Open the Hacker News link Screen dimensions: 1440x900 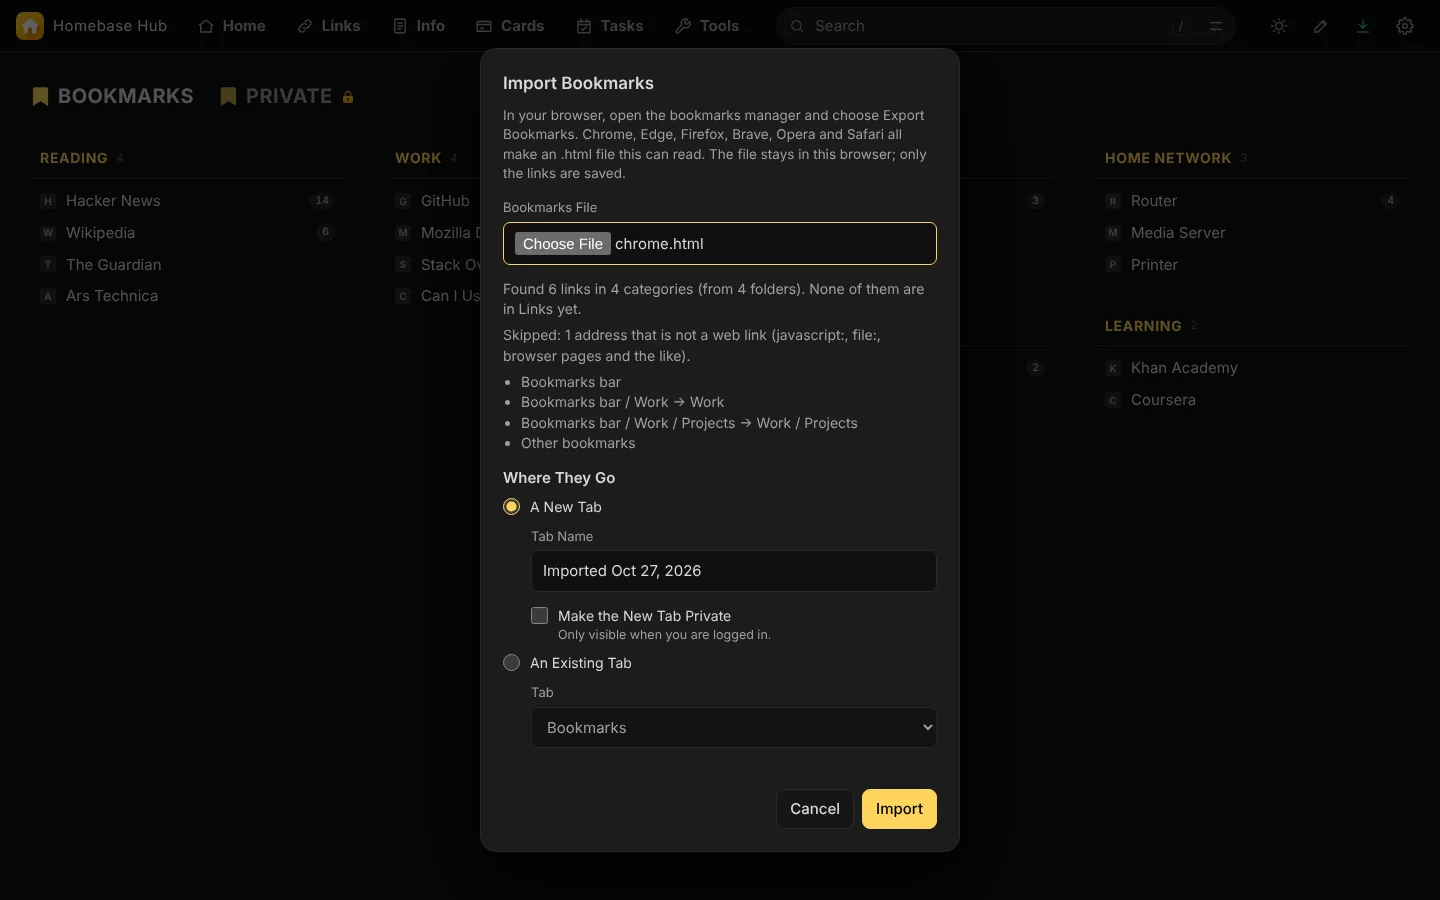click(x=113, y=201)
